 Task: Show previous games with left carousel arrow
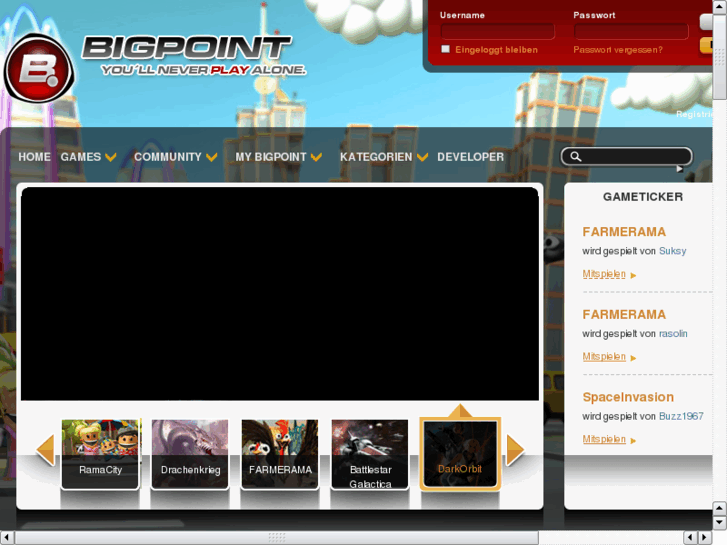click(45, 449)
